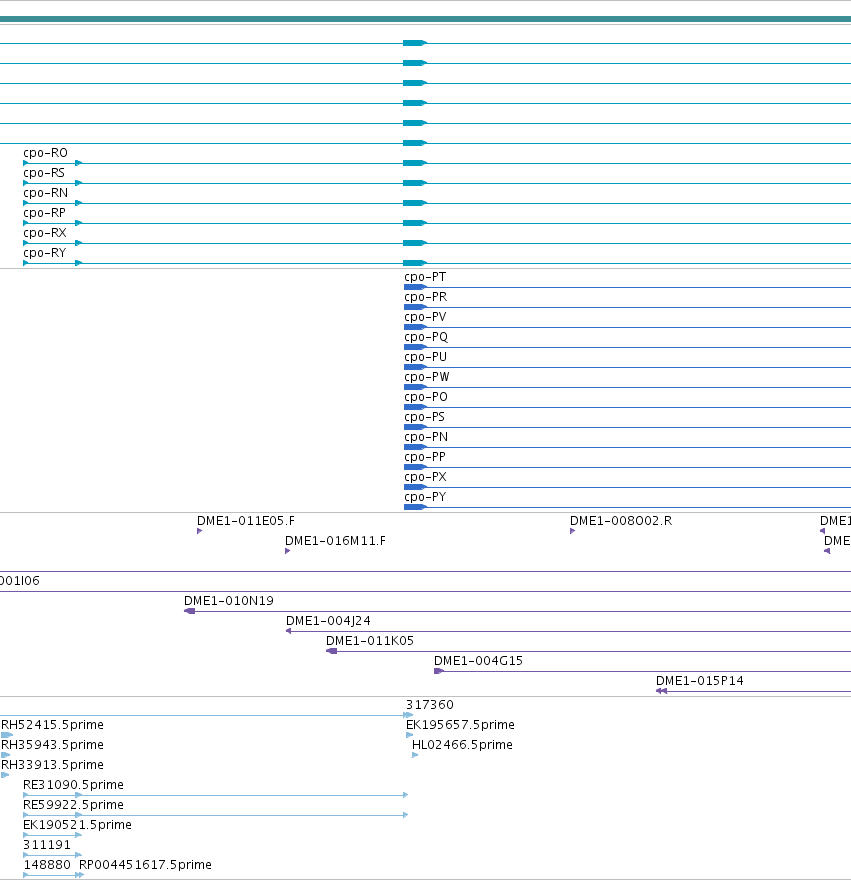851x880 pixels.
Task: Click the DME1-011K05 clone end arrow
Action: [332, 651]
